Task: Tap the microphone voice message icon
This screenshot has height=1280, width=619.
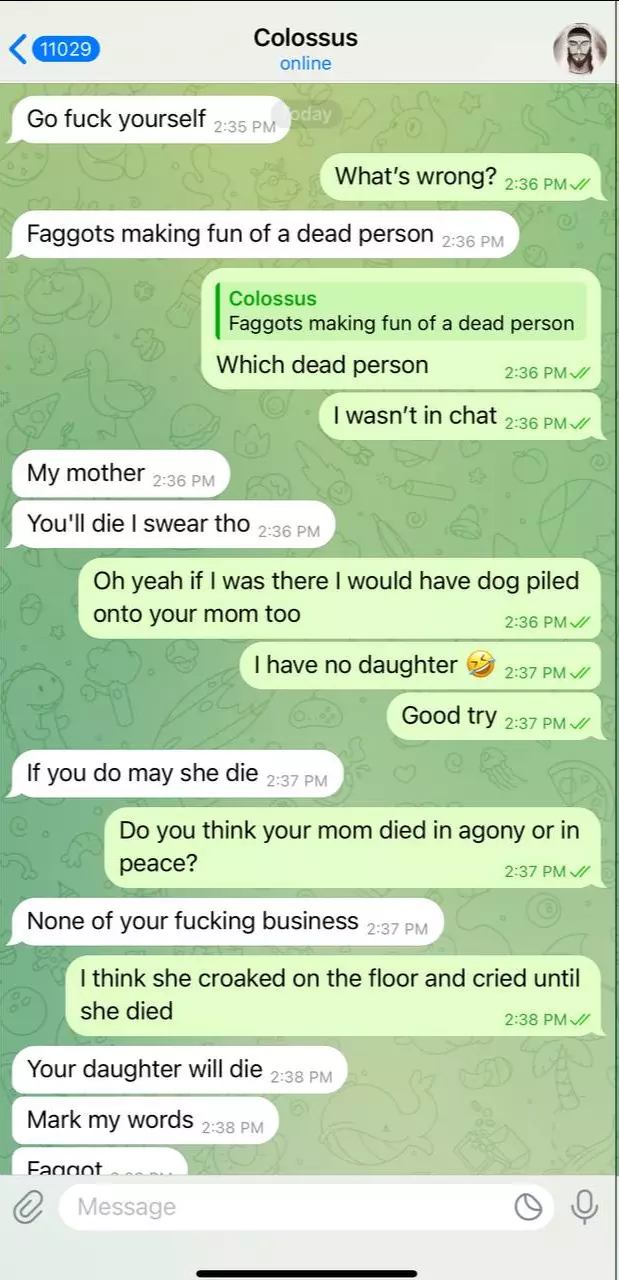Action: [x=584, y=1207]
